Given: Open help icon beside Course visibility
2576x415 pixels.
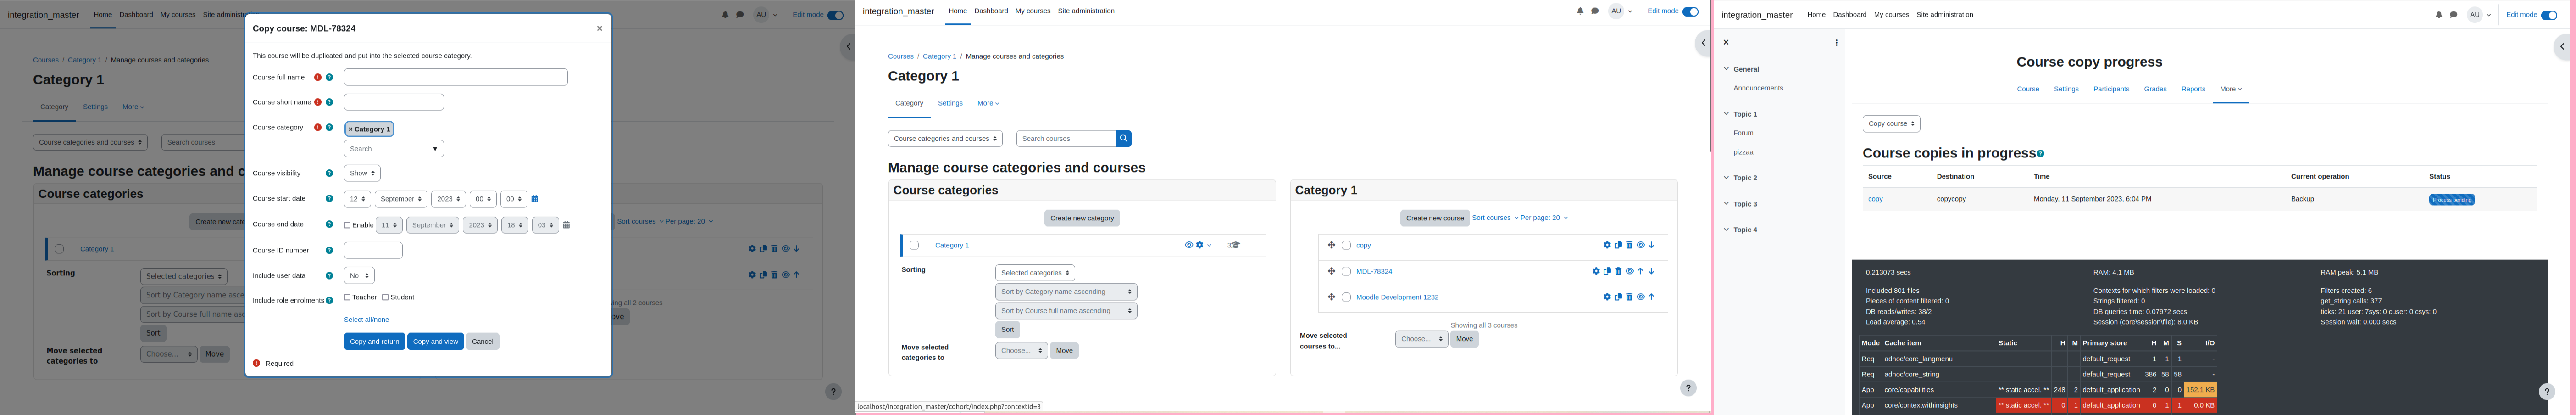Looking at the screenshot, I should point(329,173).
